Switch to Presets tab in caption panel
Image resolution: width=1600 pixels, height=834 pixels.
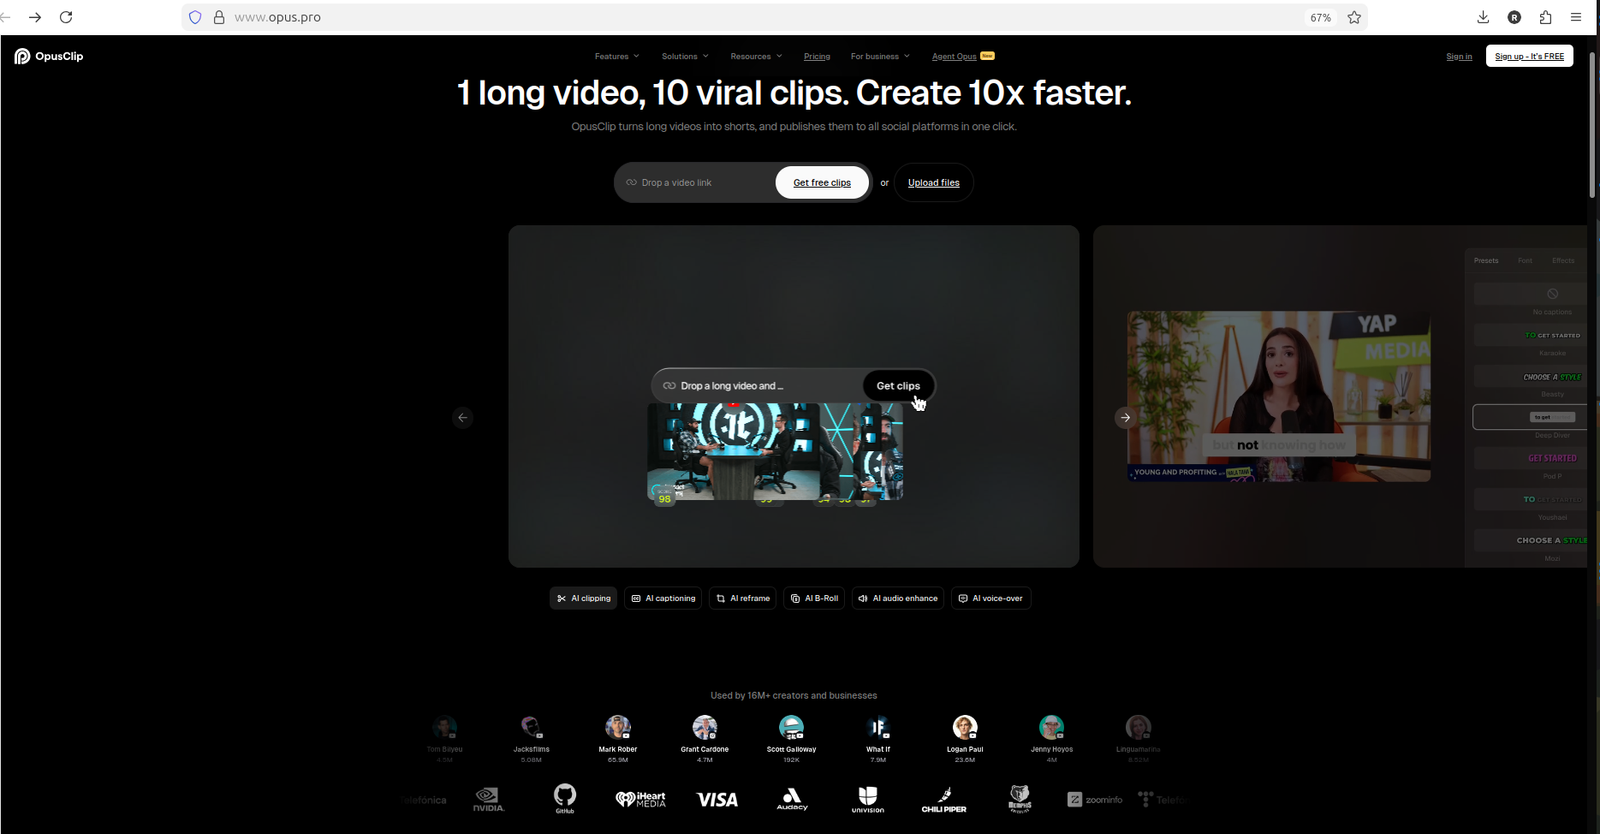tap(1486, 260)
